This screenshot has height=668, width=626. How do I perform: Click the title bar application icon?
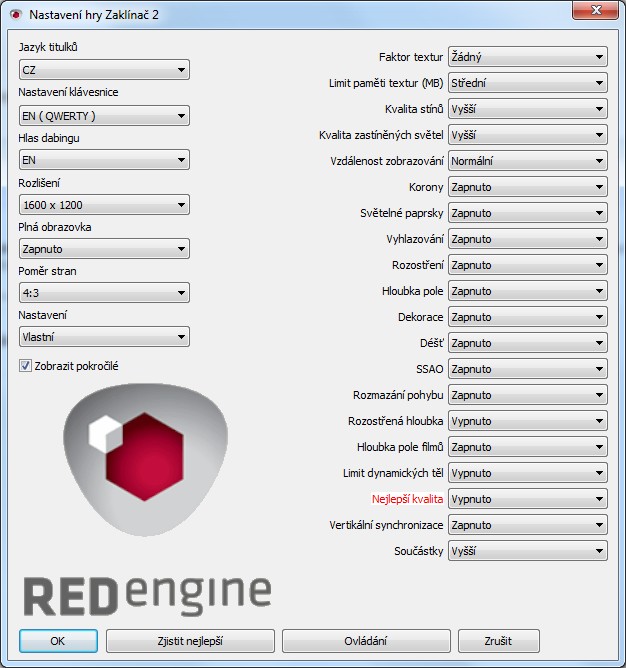(16, 14)
